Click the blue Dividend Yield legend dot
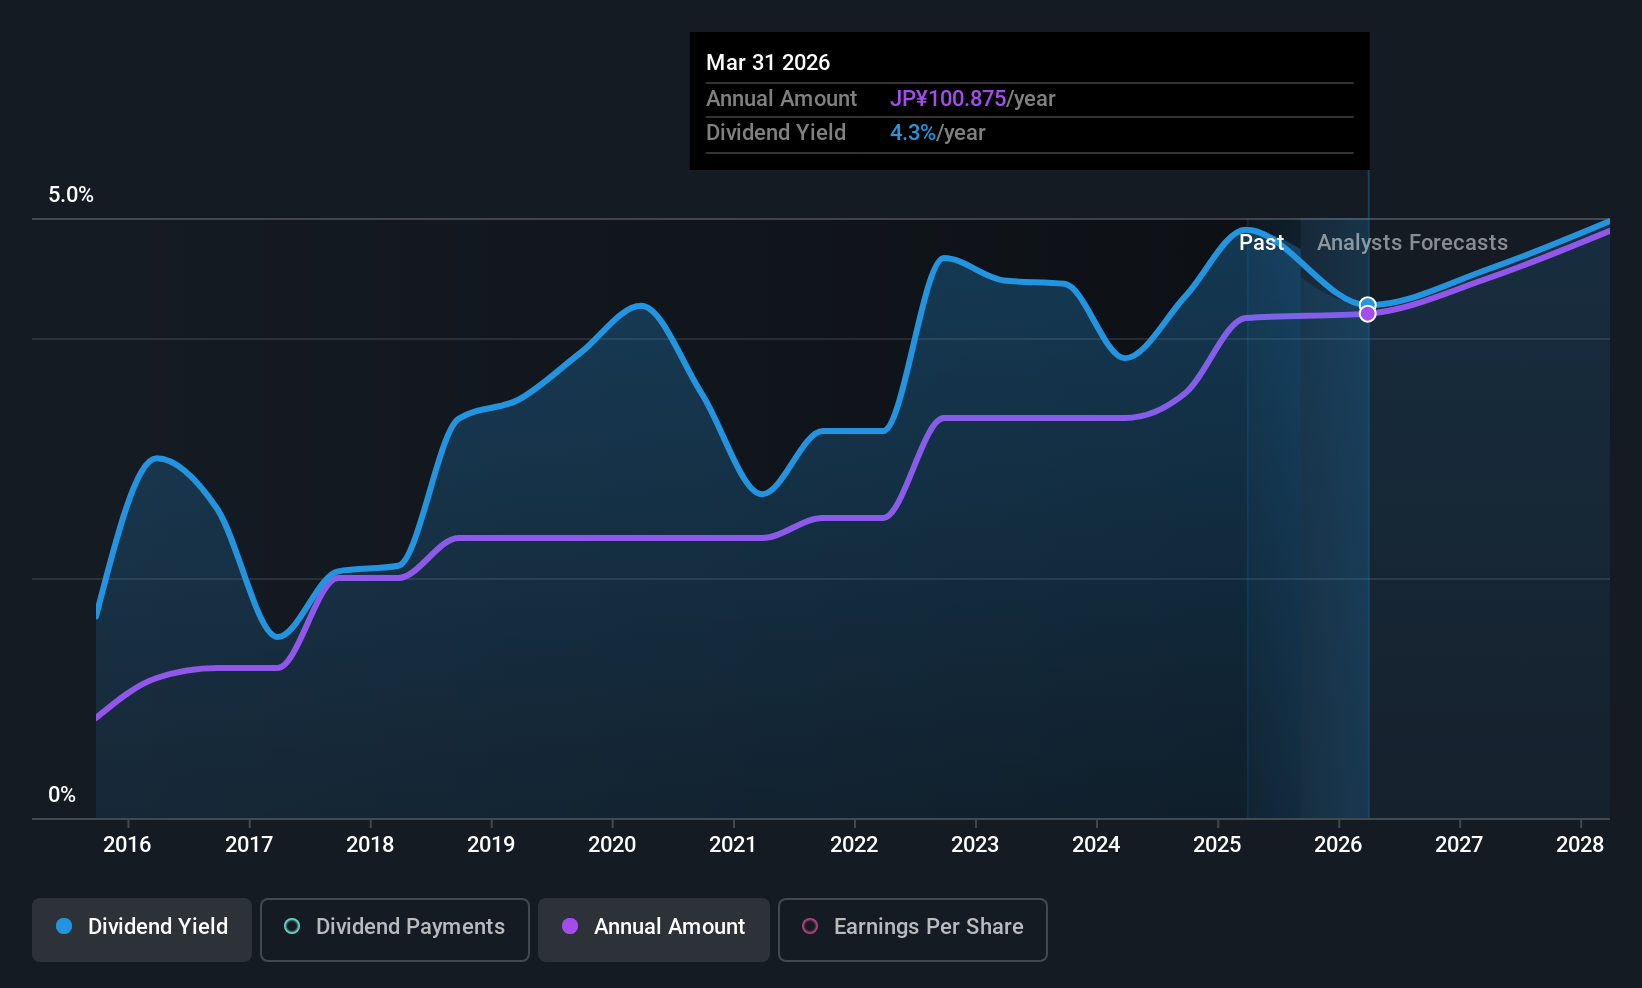 63,927
